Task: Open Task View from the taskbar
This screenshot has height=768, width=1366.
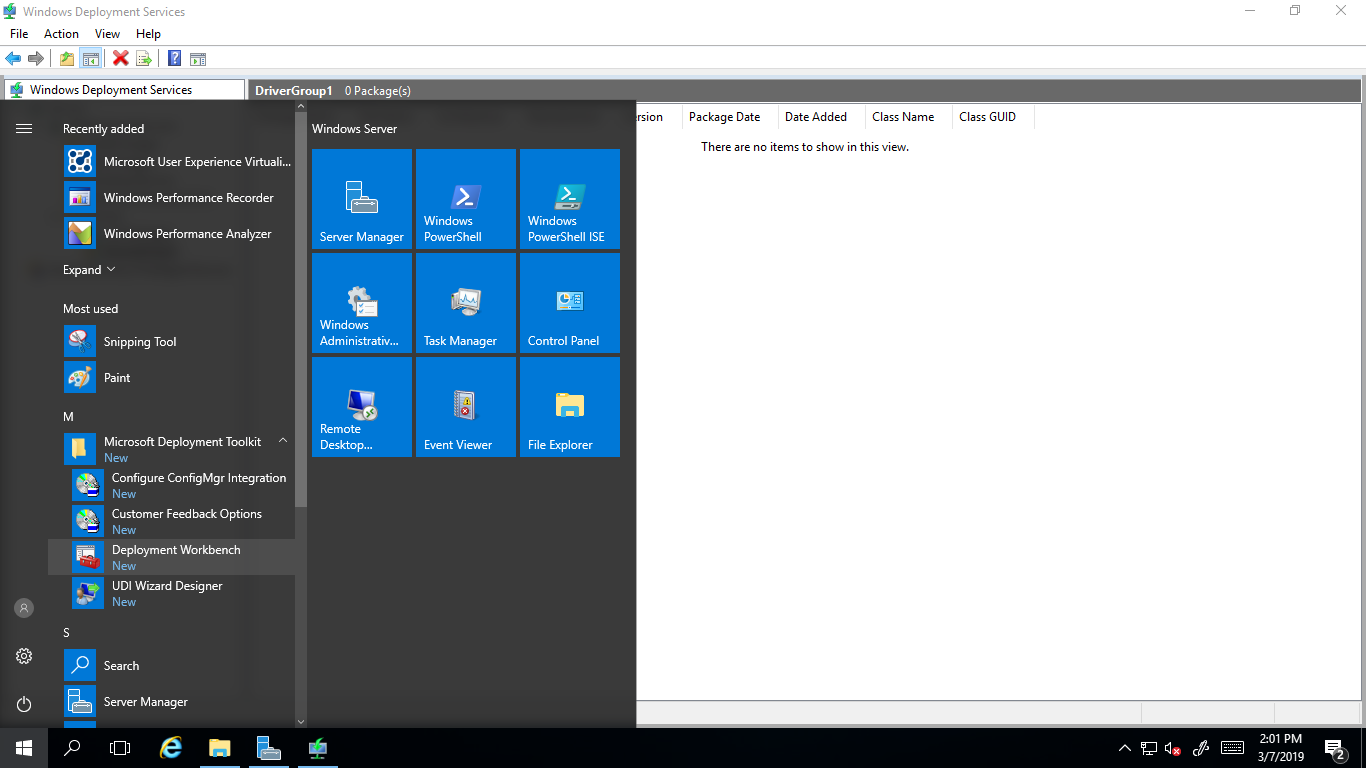Action: [x=120, y=748]
